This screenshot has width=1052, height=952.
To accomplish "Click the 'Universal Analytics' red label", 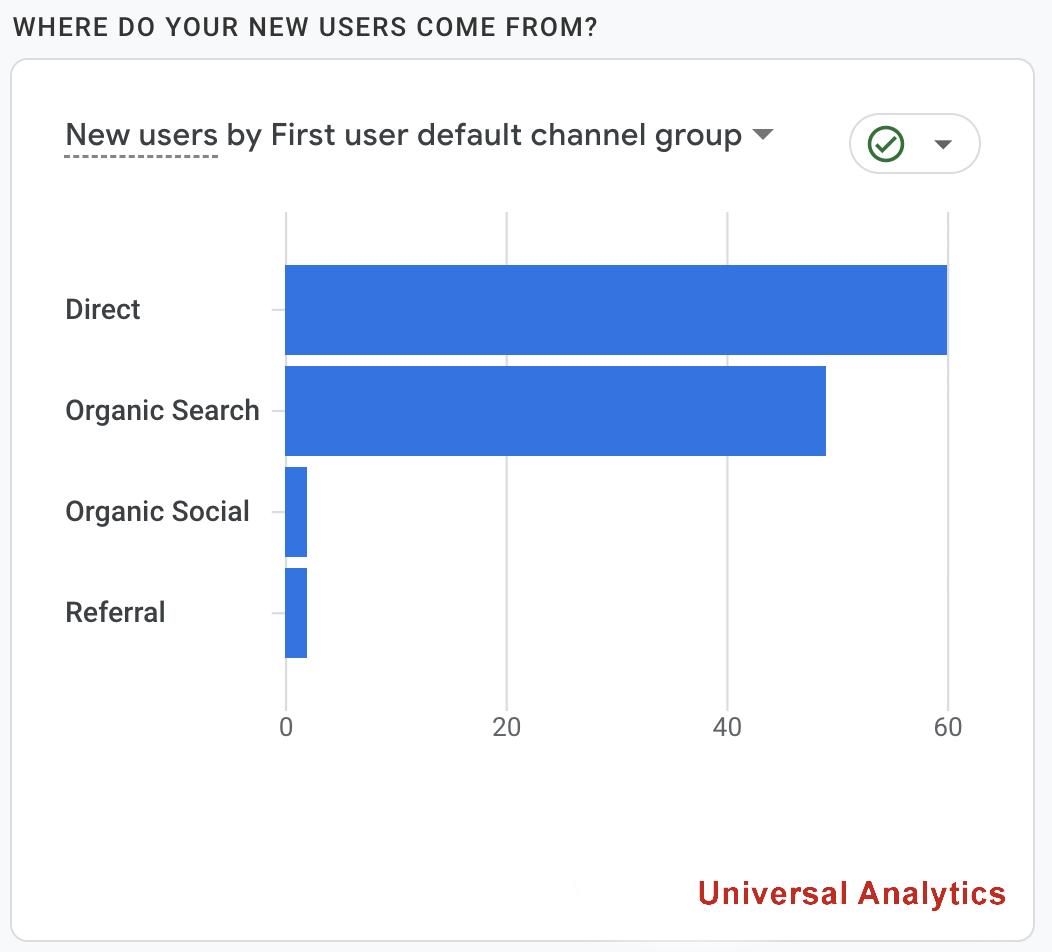I will point(851,893).
